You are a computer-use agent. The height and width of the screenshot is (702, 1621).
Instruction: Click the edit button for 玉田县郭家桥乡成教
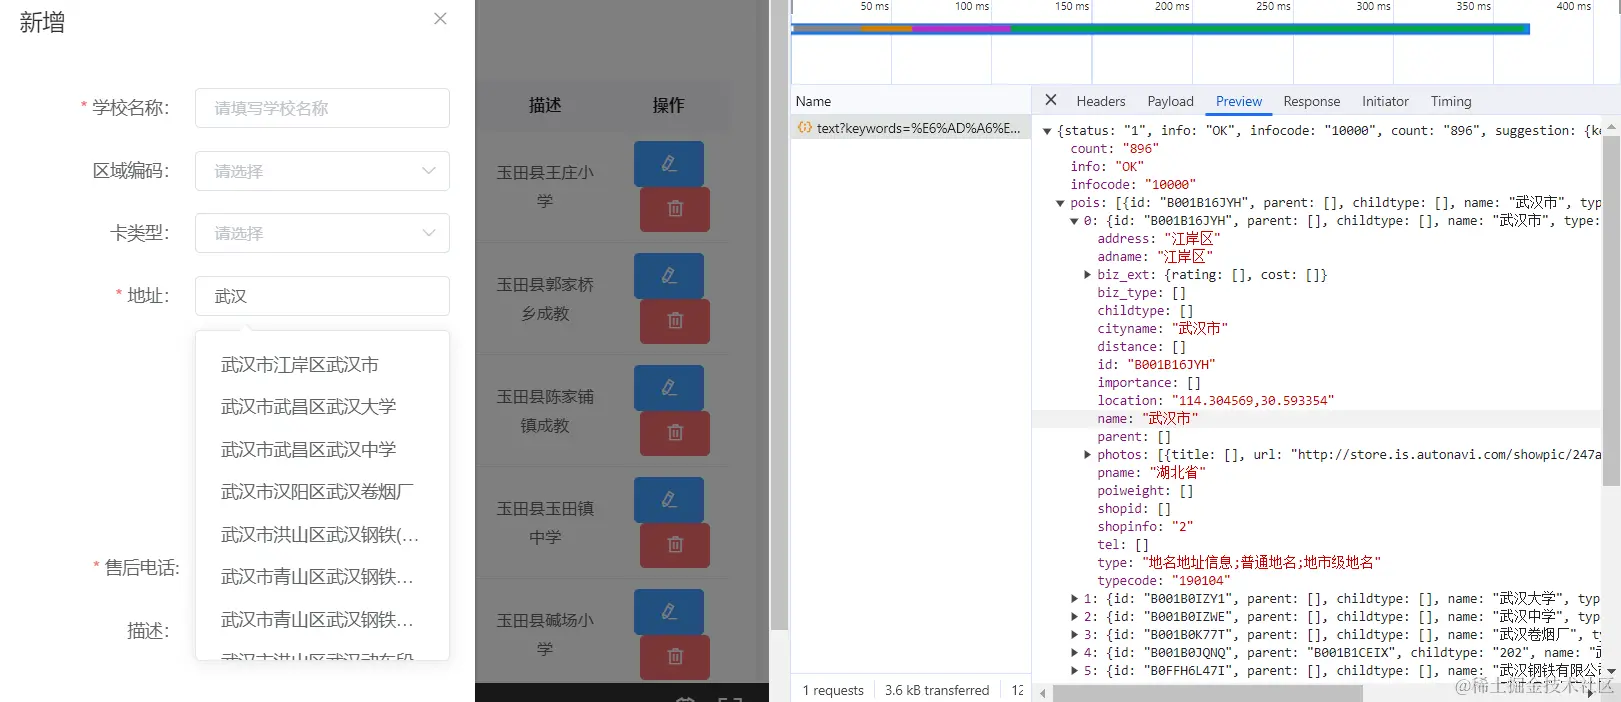pos(669,276)
